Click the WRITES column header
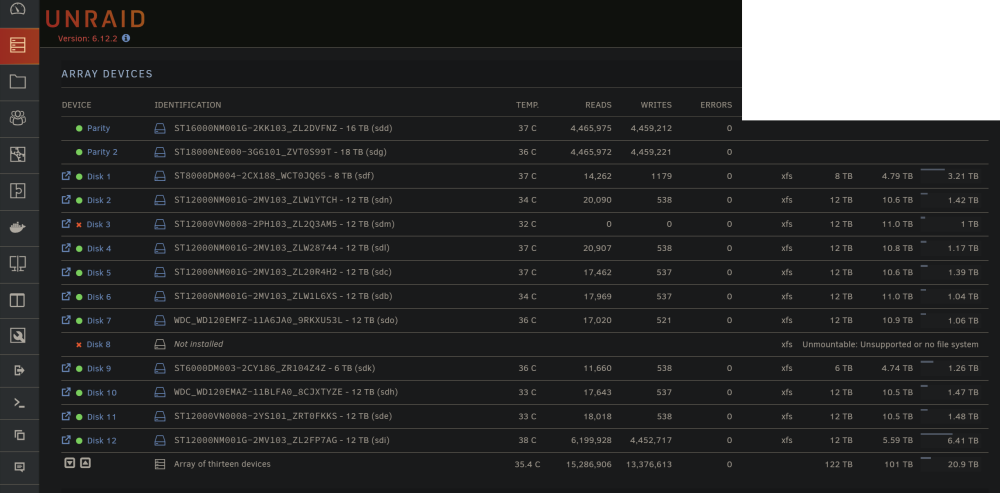 (x=656, y=105)
